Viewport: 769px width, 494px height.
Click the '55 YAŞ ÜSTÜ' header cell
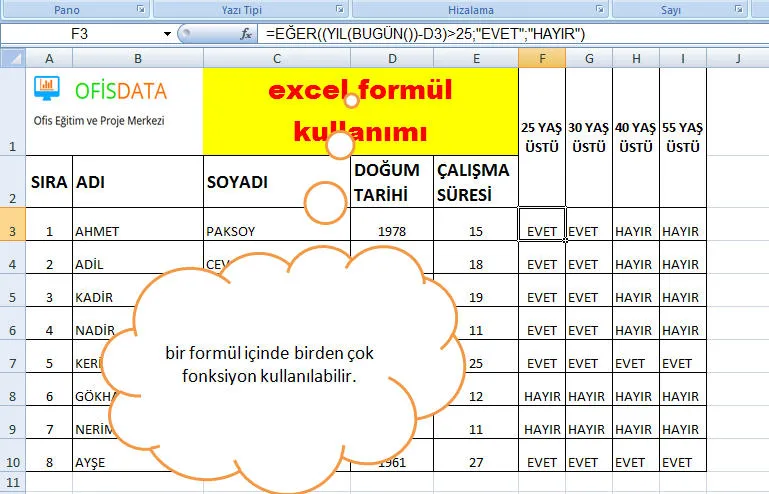pos(683,137)
